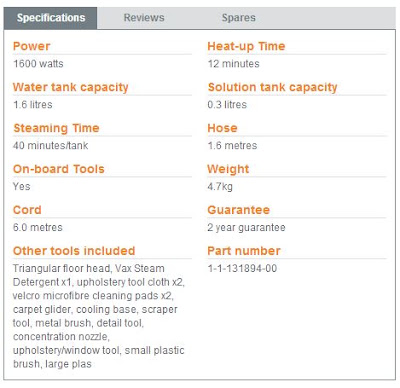Click the Other tools included description text
Screen dimensions: 400x388
click(99, 316)
